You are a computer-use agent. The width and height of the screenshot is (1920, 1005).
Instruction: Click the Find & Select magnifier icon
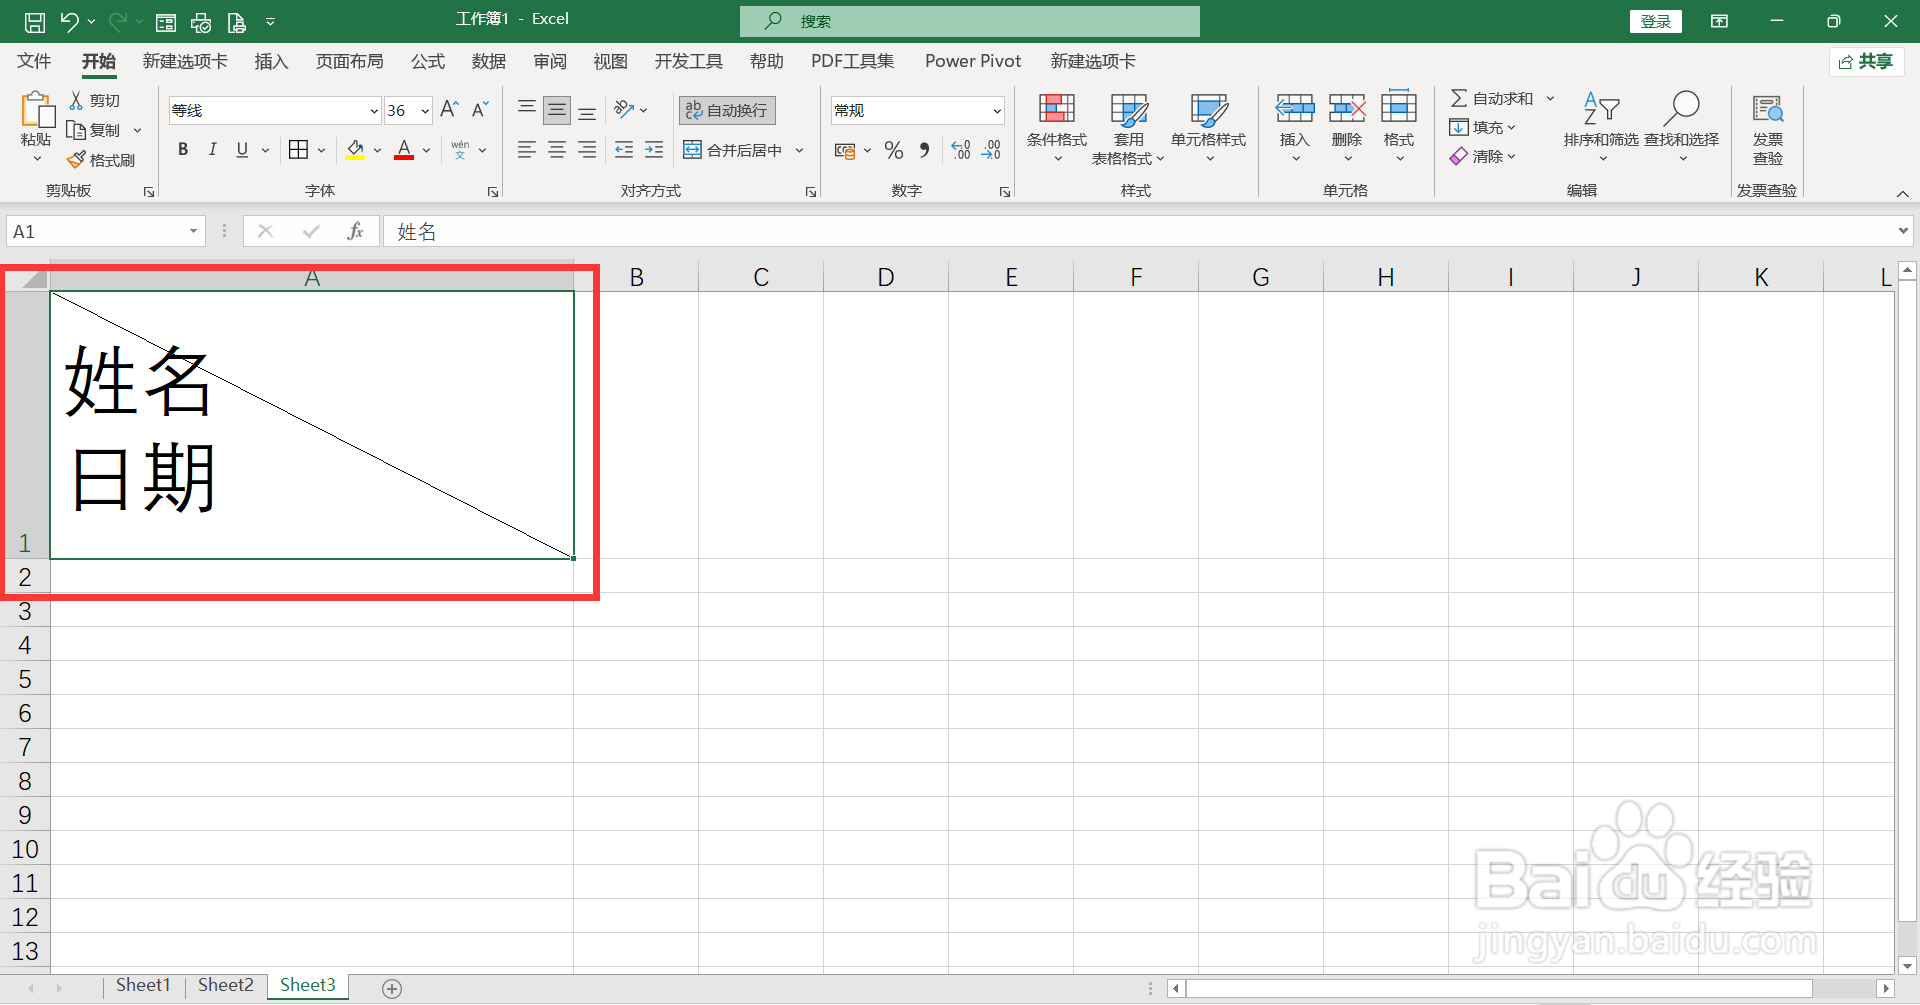pos(1681,108)
